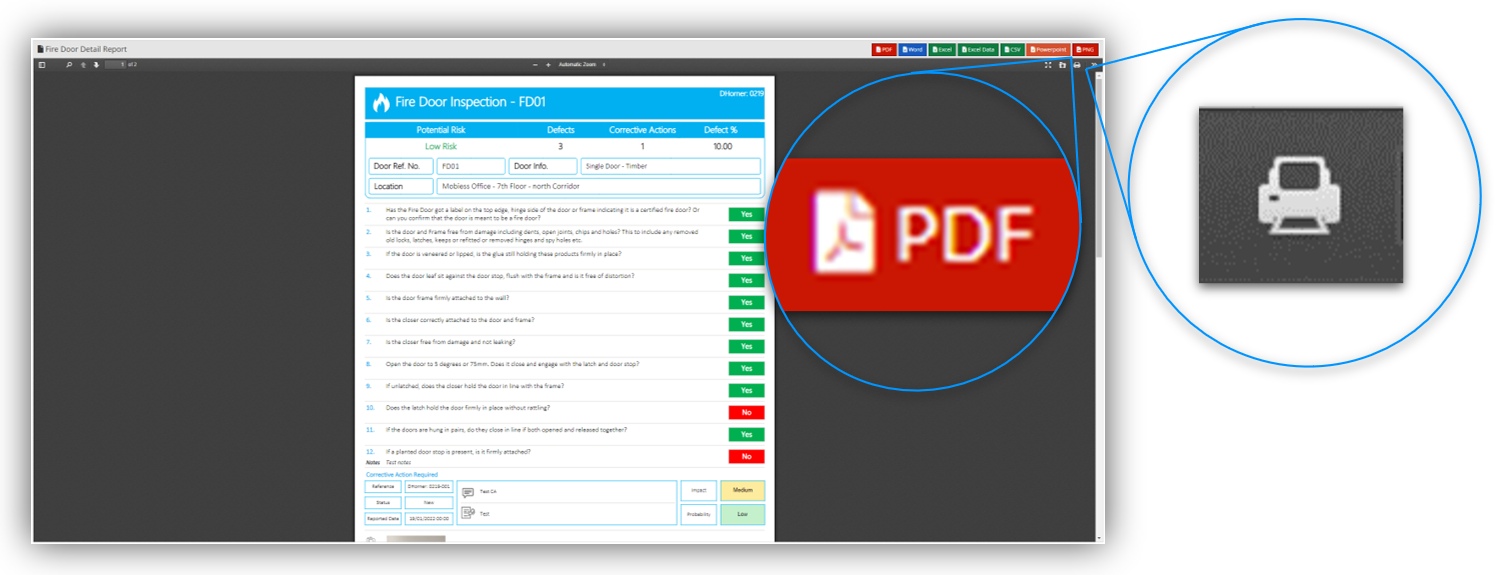Screen dimensions: 1511x575
Task: Click the open file icon
Action: 1062,65
